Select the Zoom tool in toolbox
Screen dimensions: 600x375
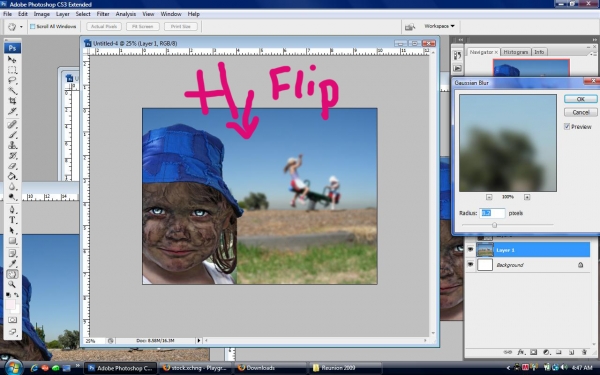[x=12, y=284]
